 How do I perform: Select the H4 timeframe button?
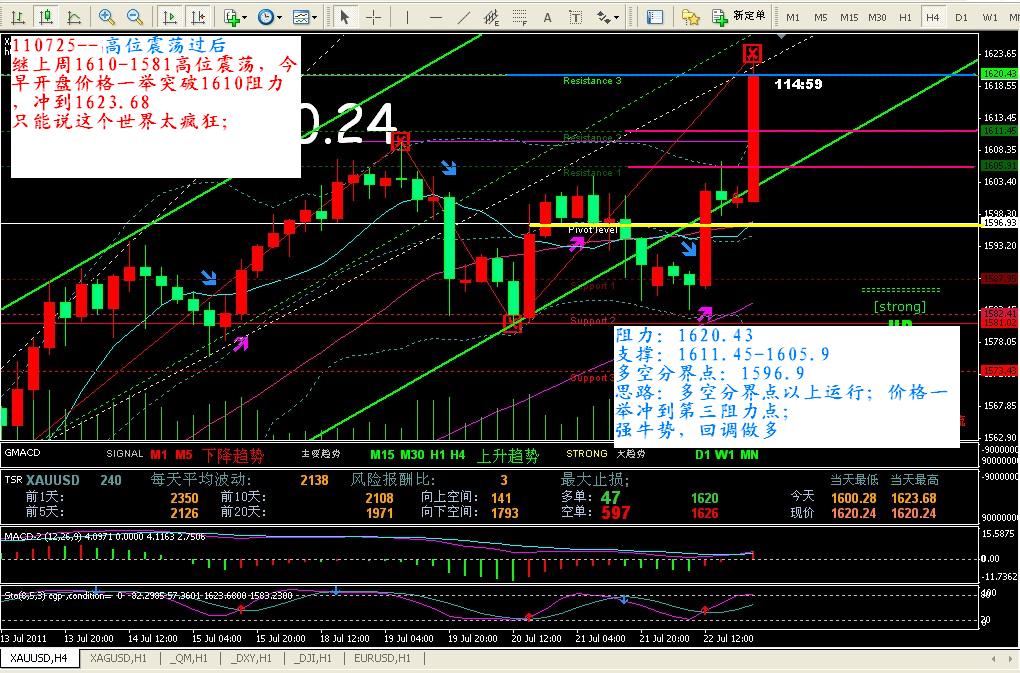tap(933, 17)
